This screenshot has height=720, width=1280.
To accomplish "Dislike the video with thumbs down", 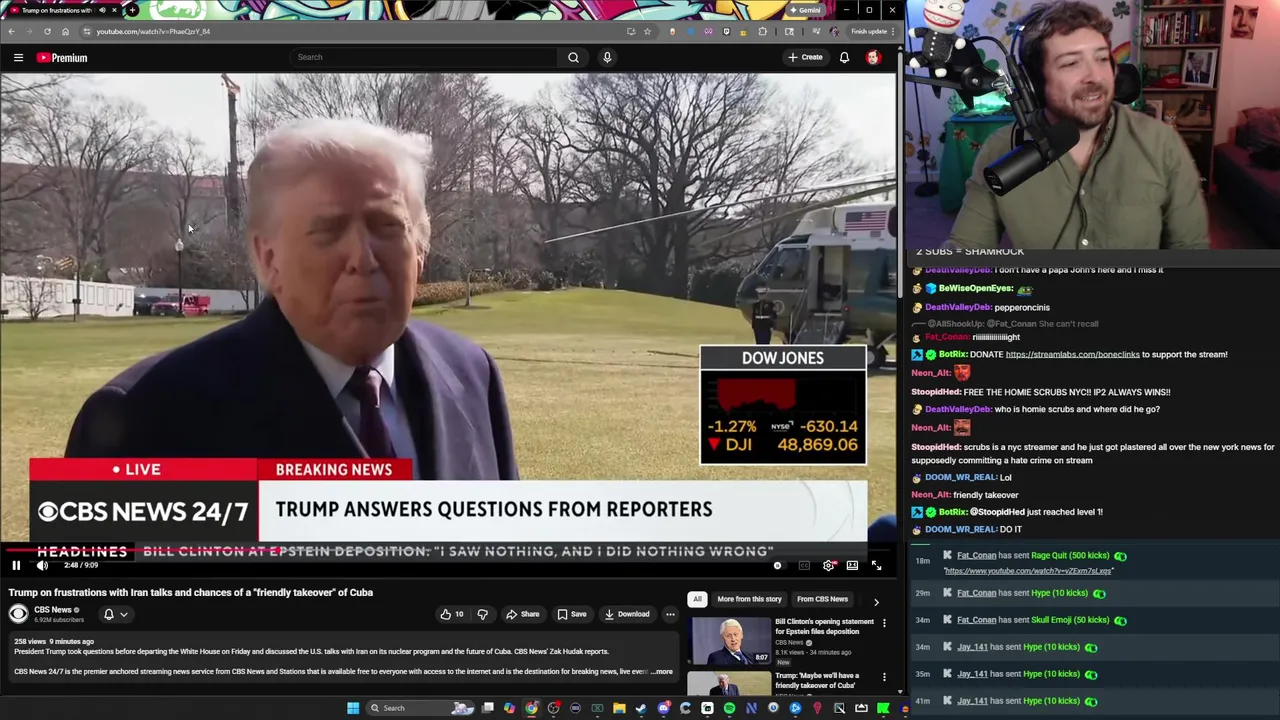I will tap(482, 614).
